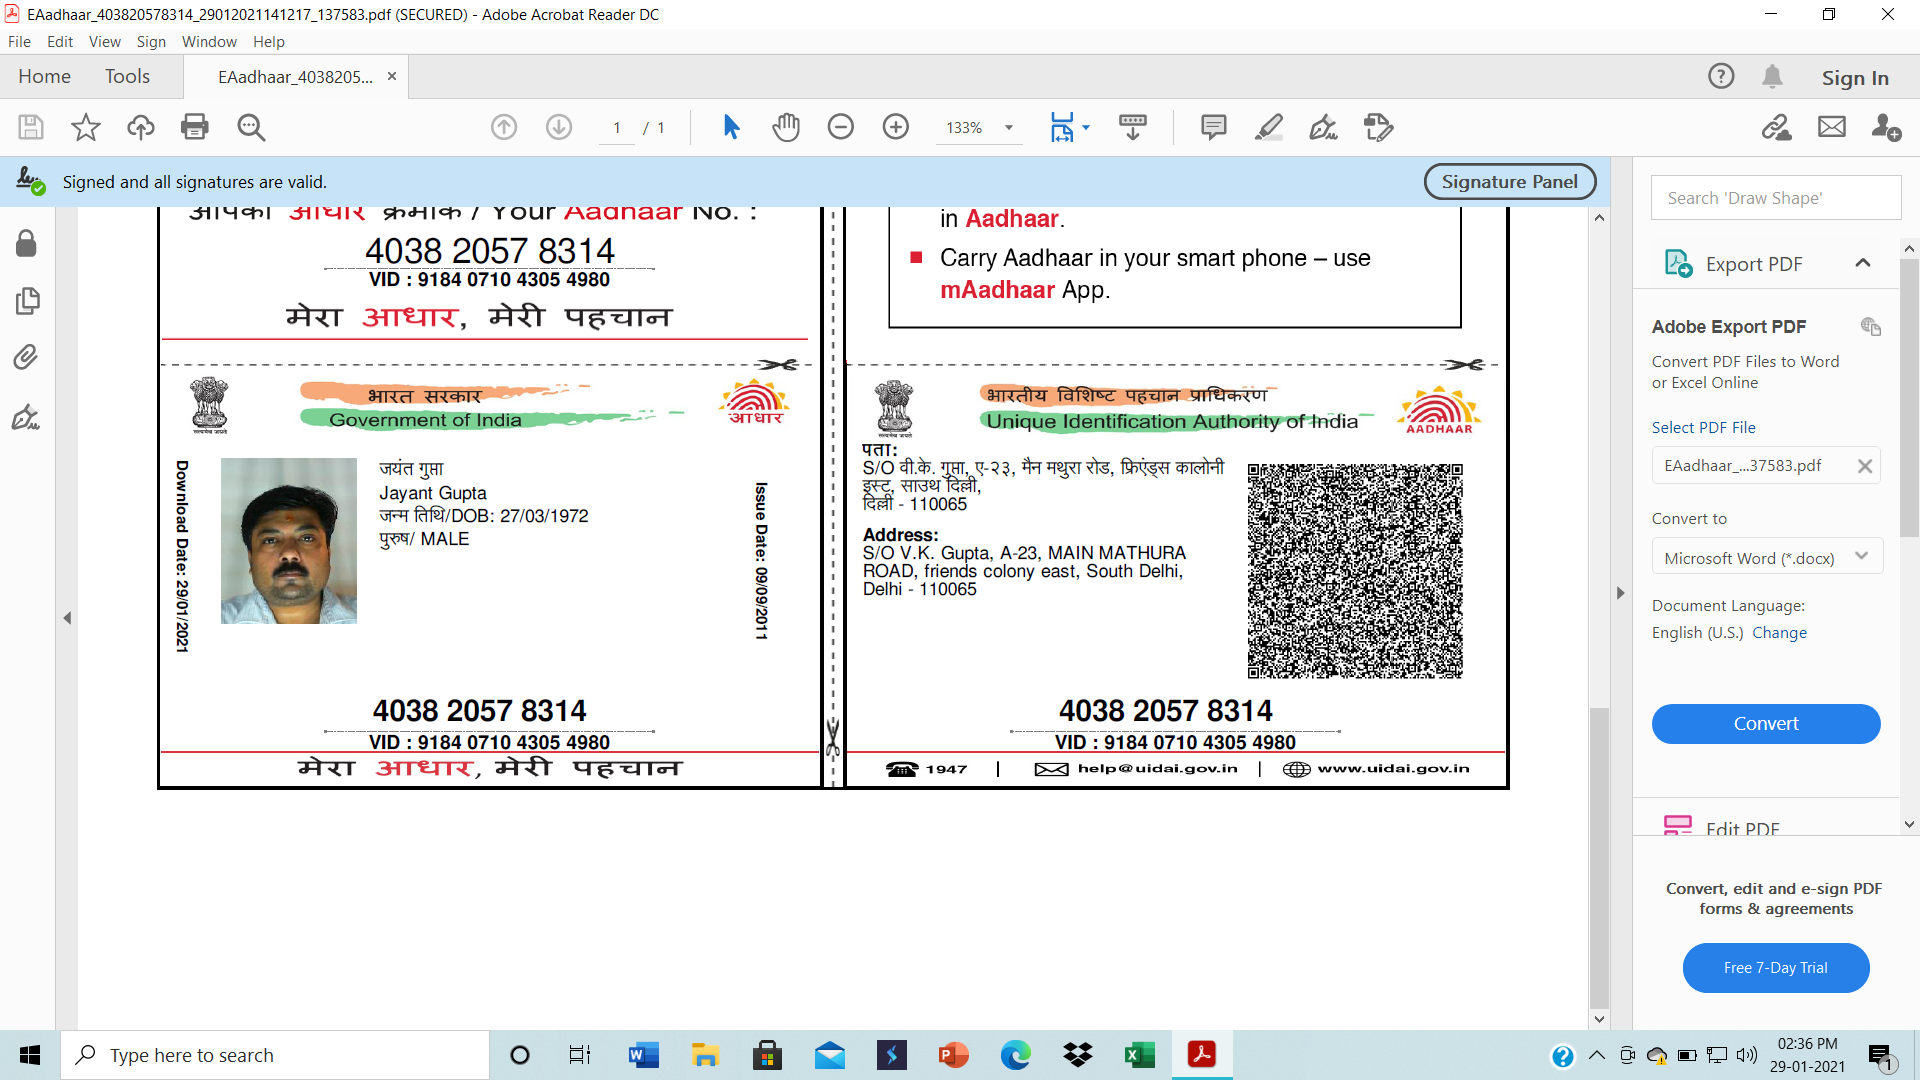Viewport: 1920px width, 1080px height.
Task: Open the Help question mark icon
Action: tap(1721, 76)
